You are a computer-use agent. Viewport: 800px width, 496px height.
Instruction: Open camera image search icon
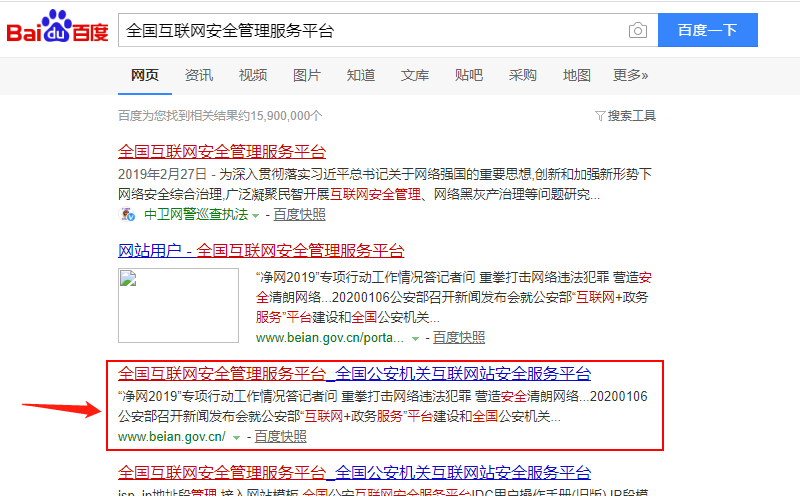tap(638, 31)
